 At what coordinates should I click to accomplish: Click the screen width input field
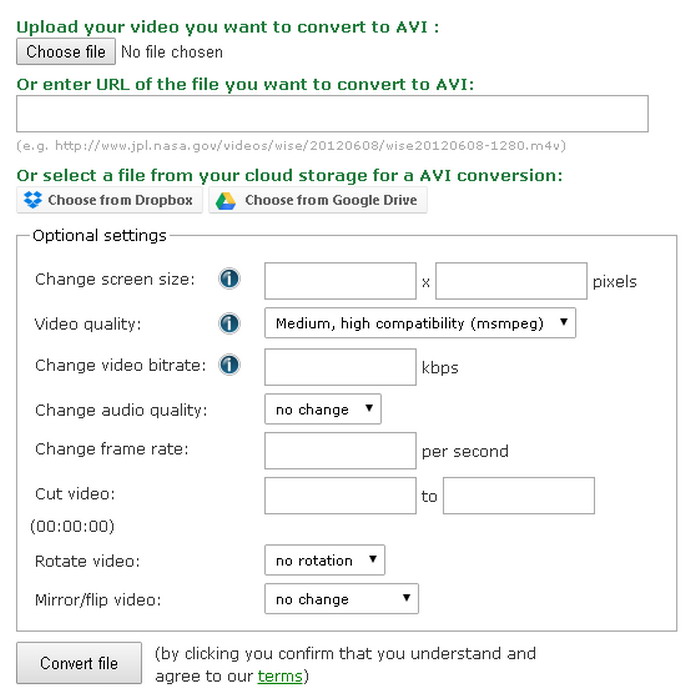click(340, 281)
